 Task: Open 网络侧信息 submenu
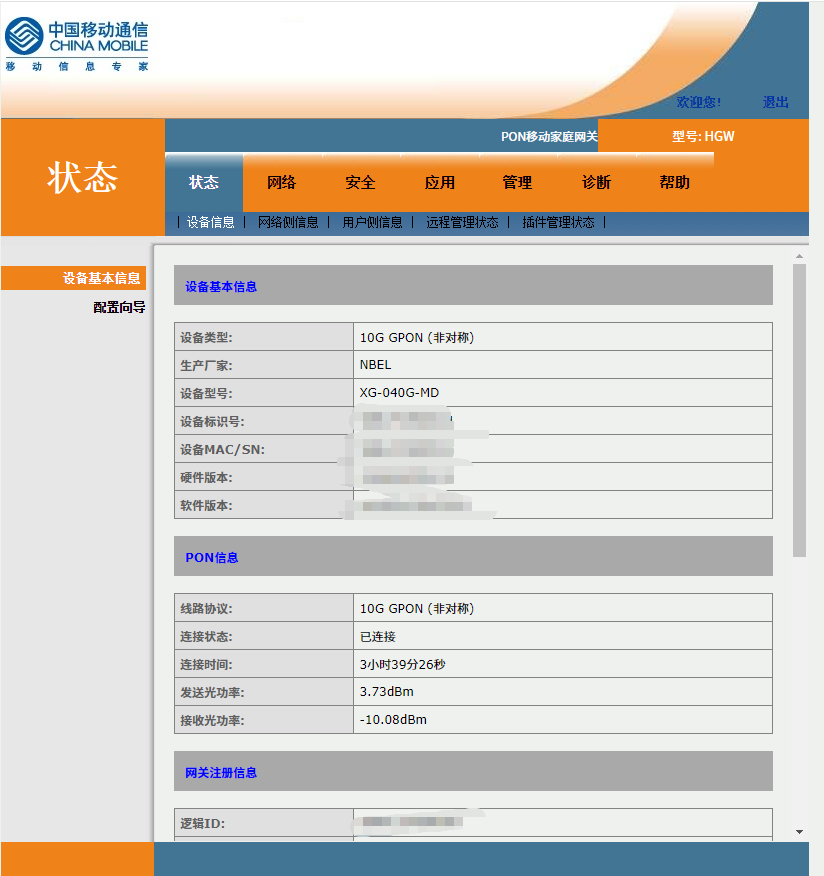pos(288,222)
